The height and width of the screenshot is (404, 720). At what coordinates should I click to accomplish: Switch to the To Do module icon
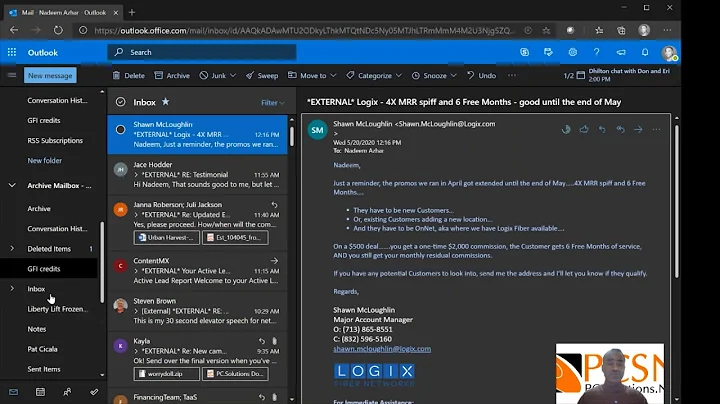94,392
